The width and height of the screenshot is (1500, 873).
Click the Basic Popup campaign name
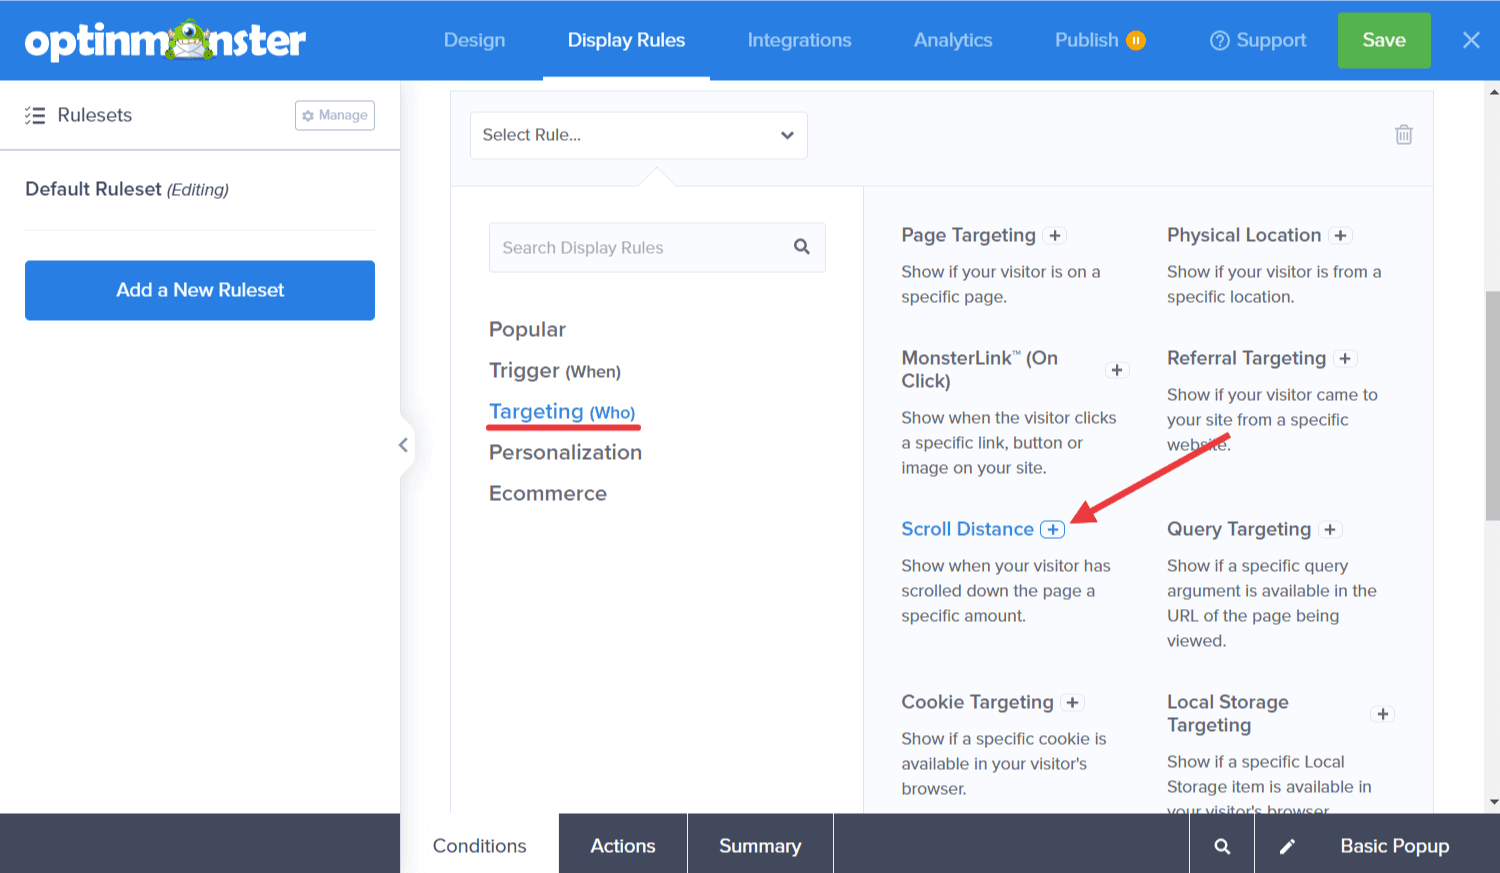pyautogui.click(x=1394, y=846)
